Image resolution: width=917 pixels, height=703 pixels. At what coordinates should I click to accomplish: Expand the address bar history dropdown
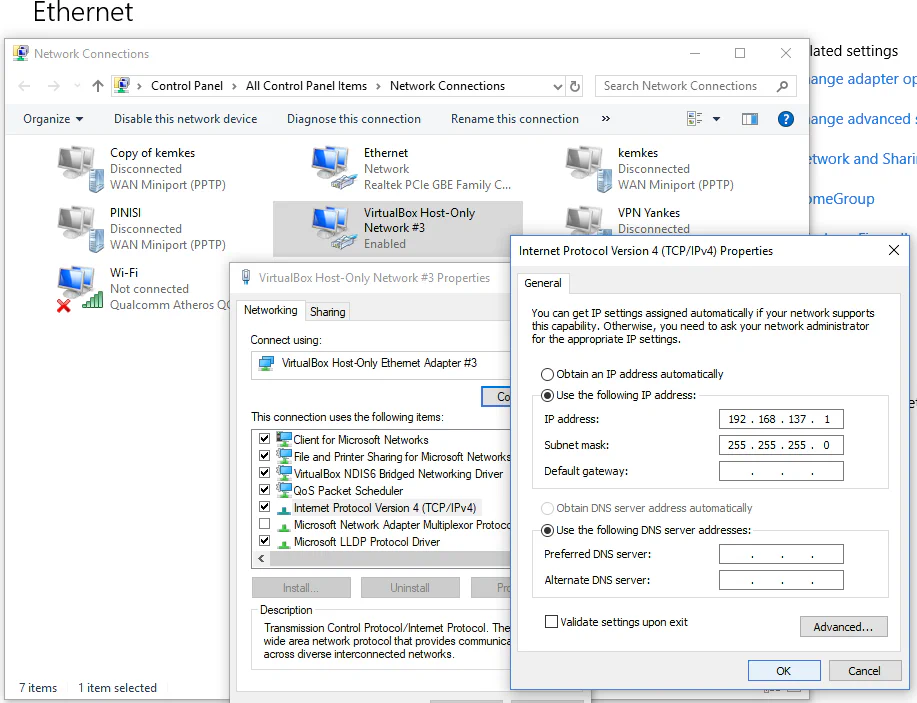click(557, 87)
